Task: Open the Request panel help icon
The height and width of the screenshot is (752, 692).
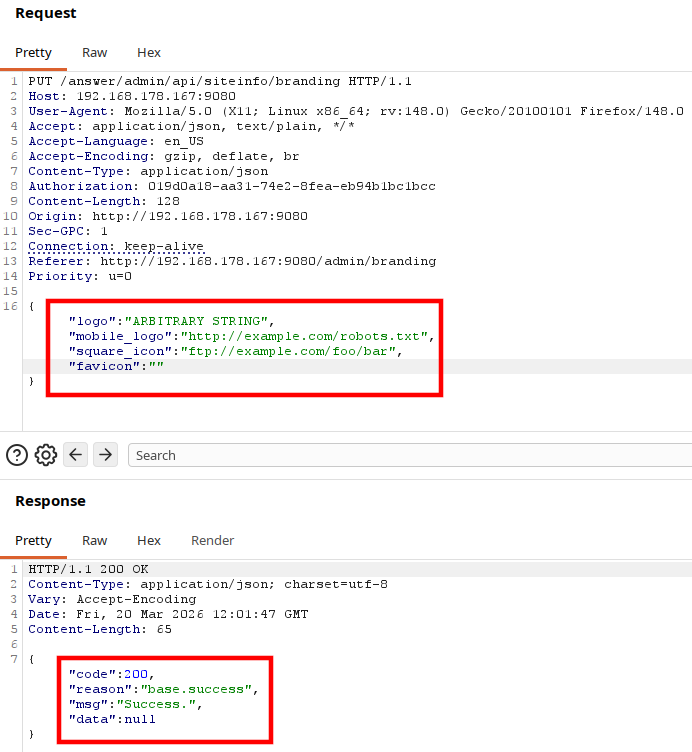Action: 17,455
